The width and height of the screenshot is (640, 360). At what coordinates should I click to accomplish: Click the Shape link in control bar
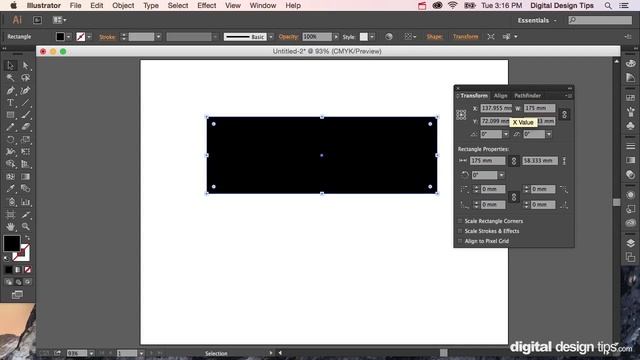434,37
